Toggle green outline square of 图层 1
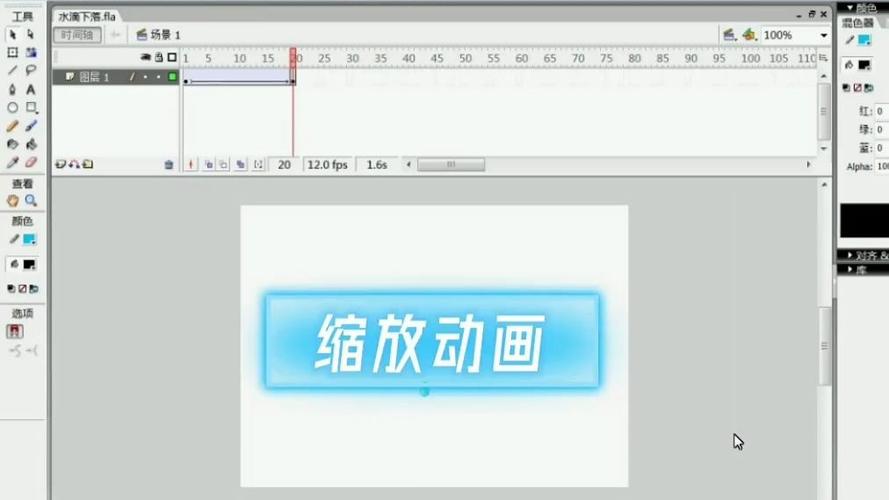 tap(172, 77)
